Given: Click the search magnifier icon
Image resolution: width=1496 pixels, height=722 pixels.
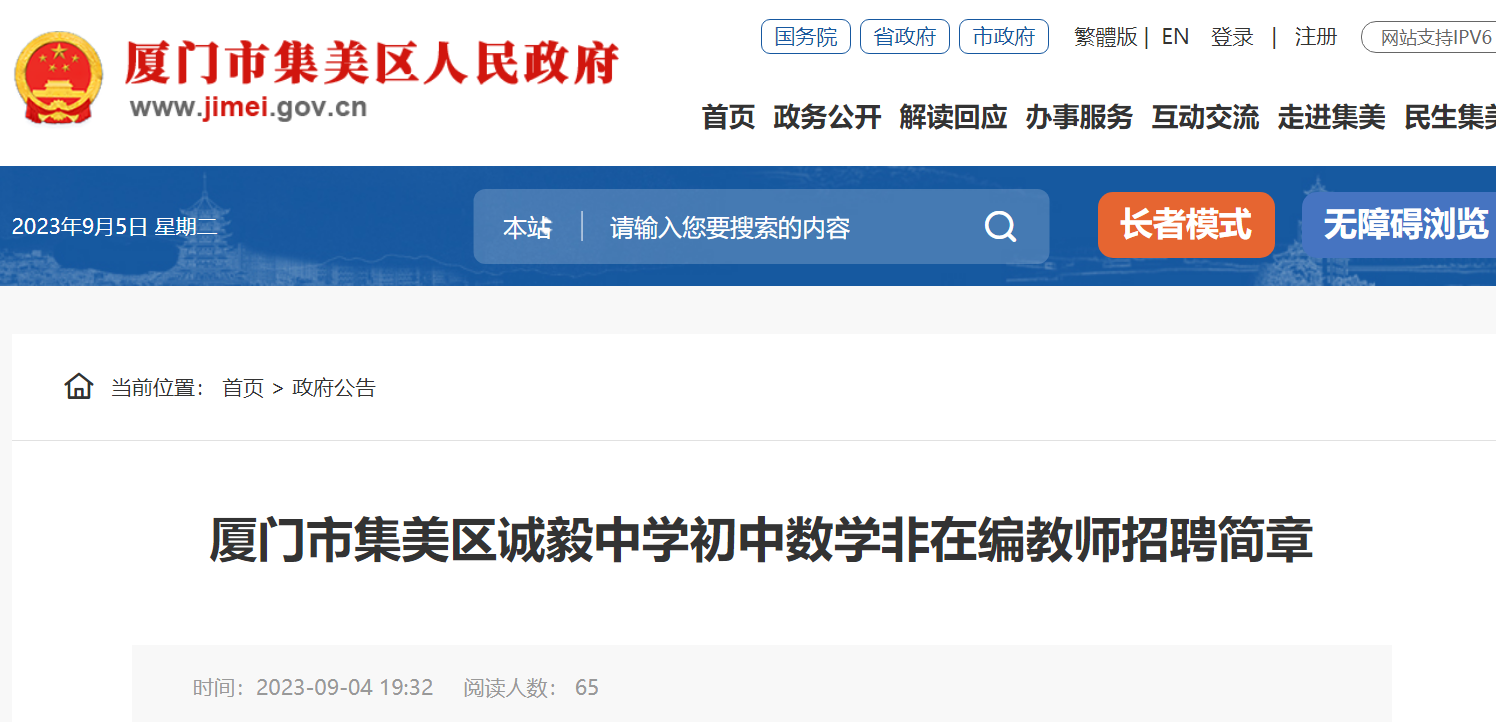Looking at the screenshot, I should click(1000, 227).
